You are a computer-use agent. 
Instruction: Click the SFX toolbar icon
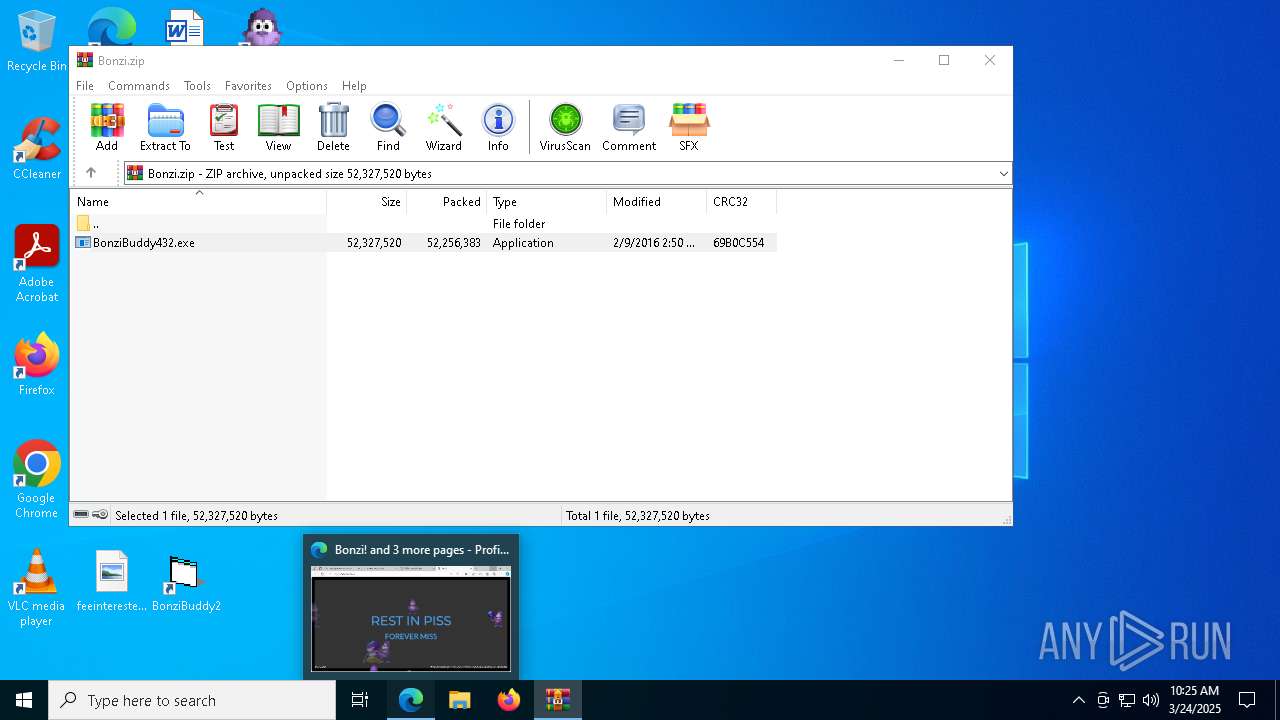pyautogui.click(x=689, y=127)
